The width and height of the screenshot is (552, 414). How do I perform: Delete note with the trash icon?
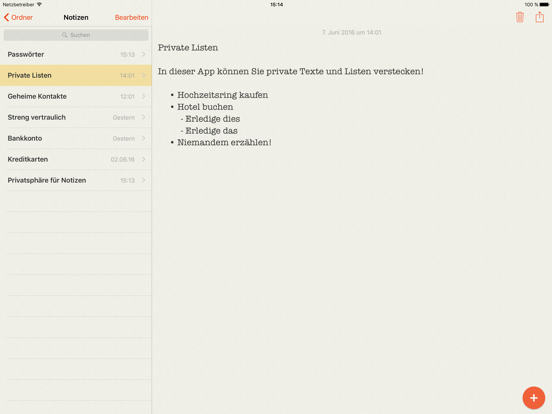[520, 17]
